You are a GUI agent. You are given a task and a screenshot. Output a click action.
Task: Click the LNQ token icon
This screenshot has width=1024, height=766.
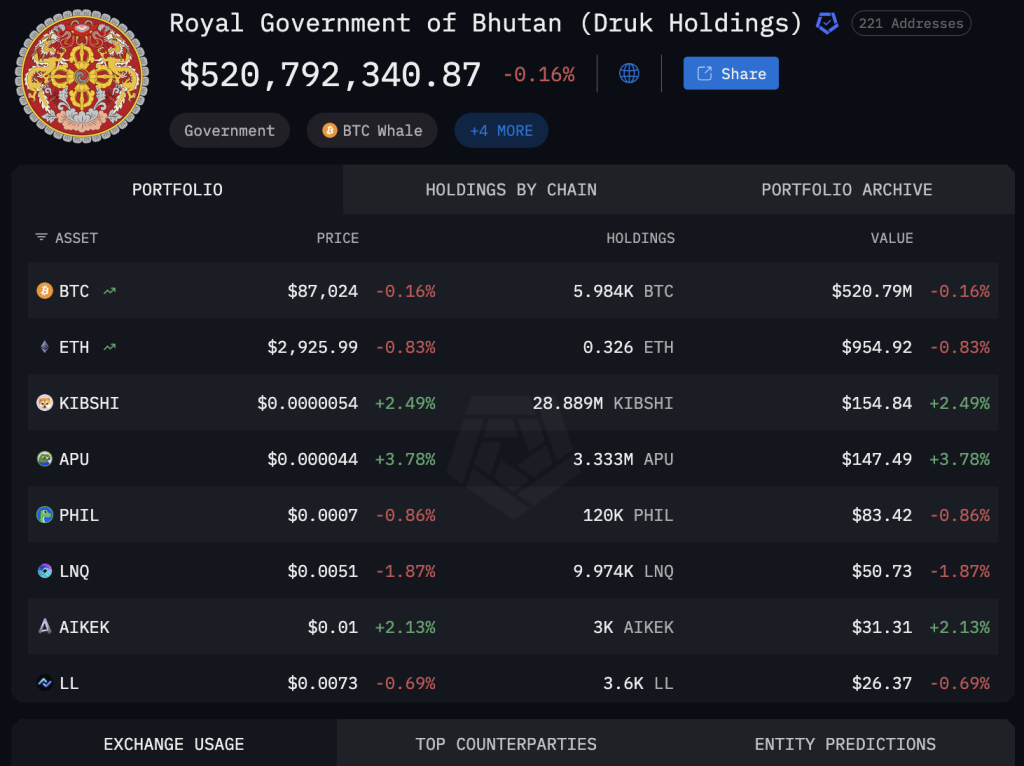[x=44, y=571]
